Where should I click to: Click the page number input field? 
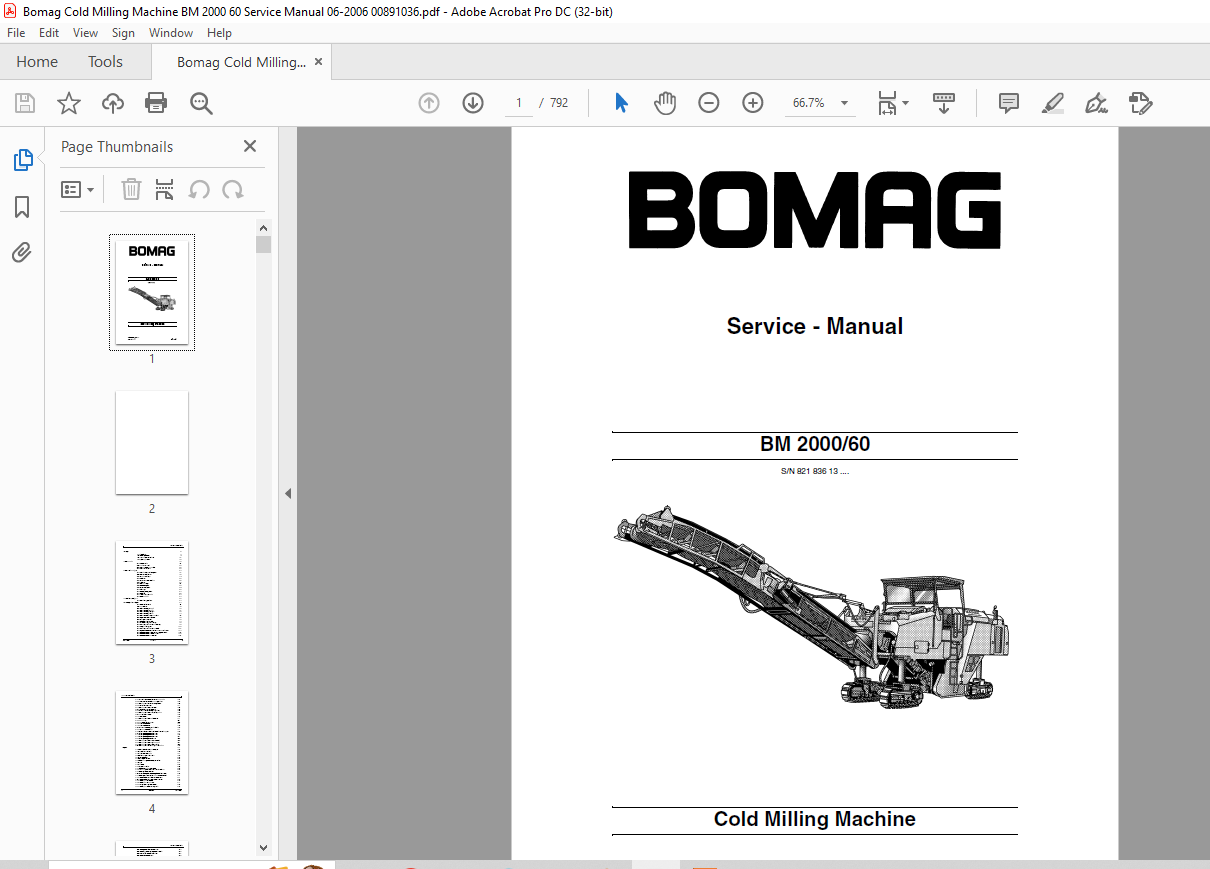point(519,103)
